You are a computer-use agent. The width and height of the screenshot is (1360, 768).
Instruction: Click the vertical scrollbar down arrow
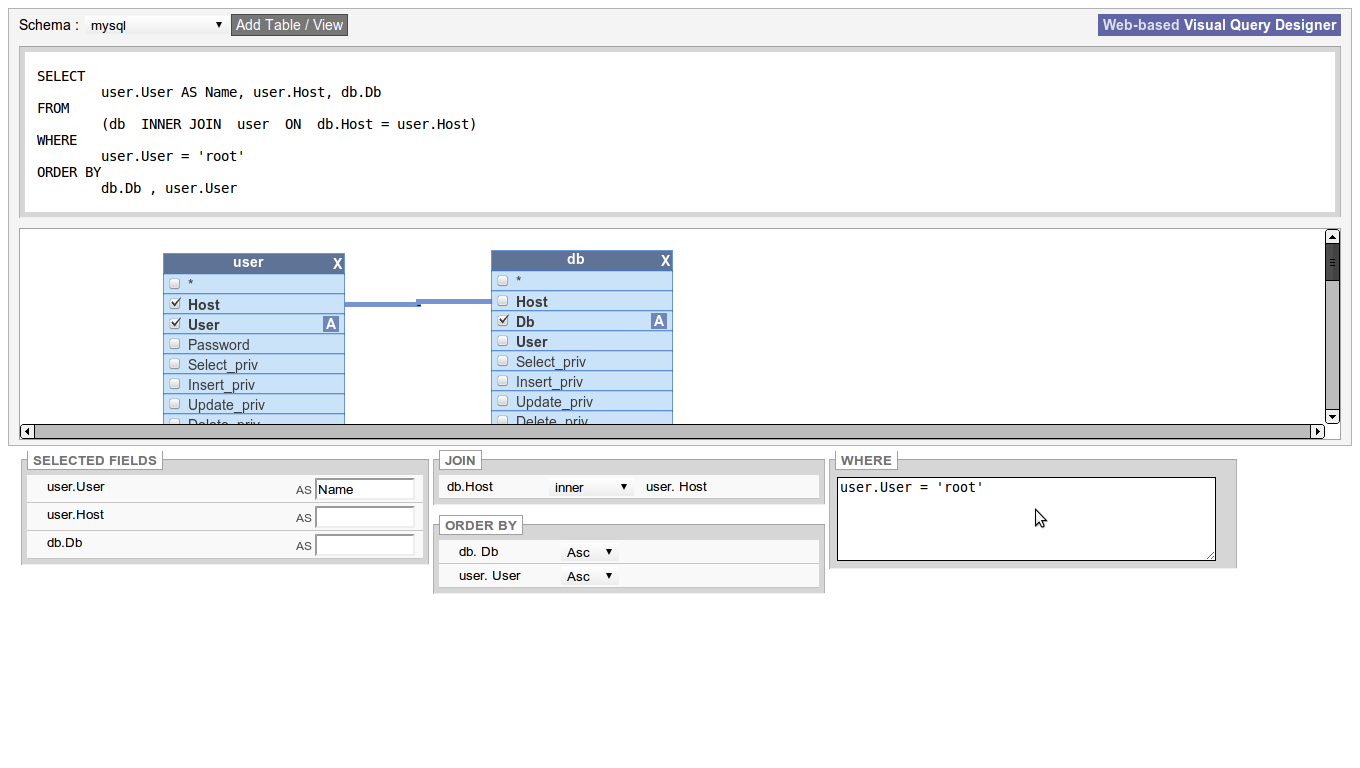[1332, 416]
